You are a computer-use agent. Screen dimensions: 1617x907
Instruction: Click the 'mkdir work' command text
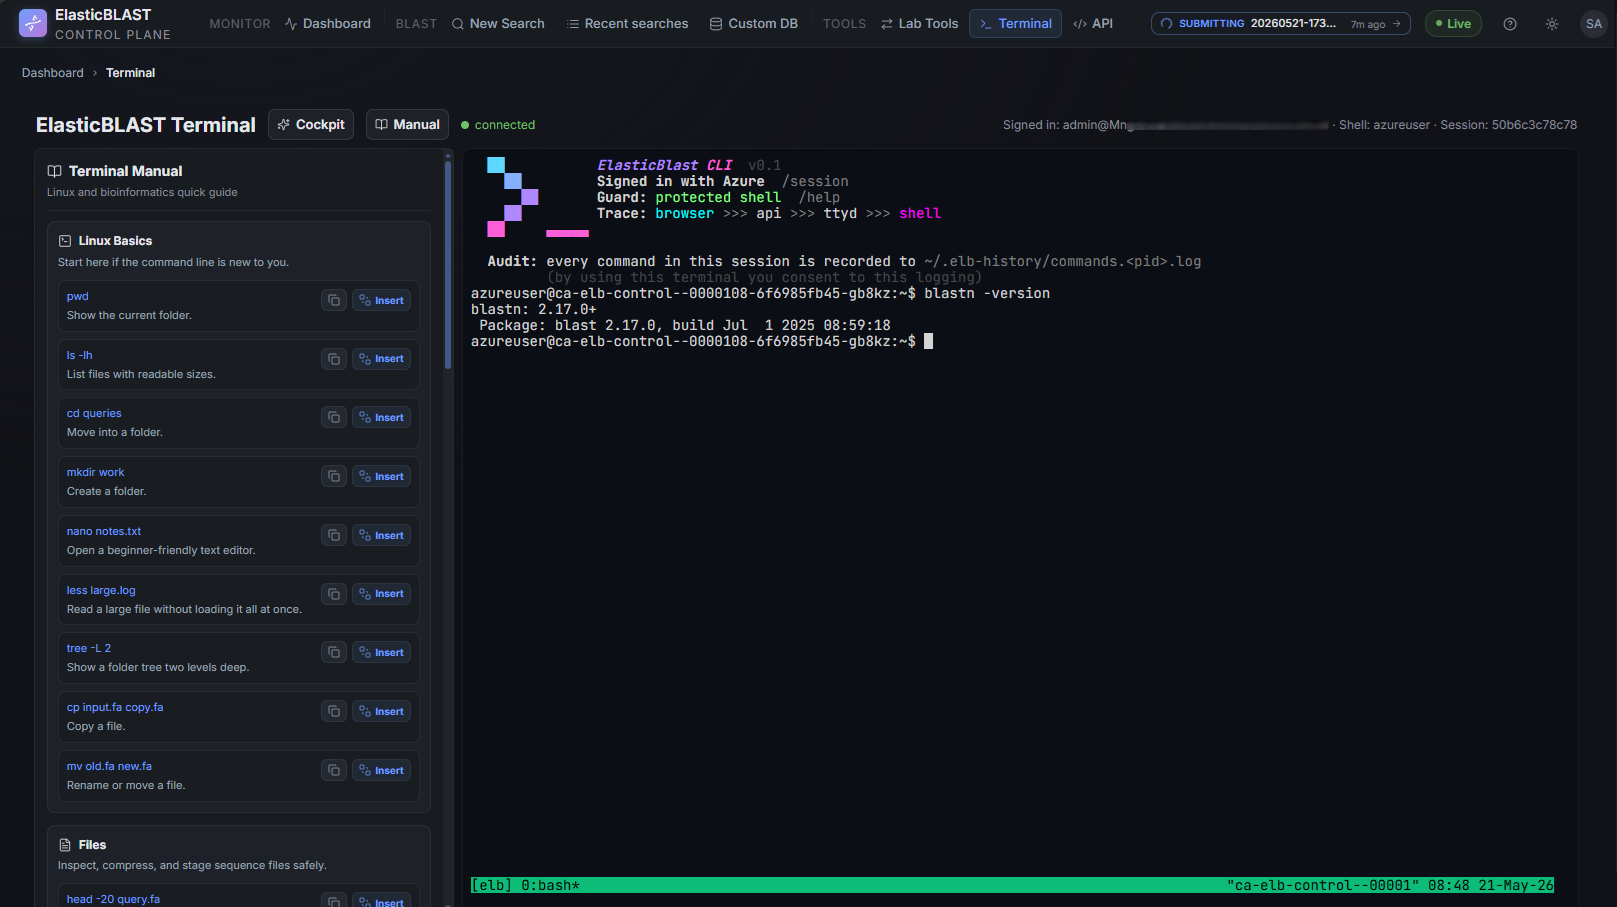click(x=96, y=472)
